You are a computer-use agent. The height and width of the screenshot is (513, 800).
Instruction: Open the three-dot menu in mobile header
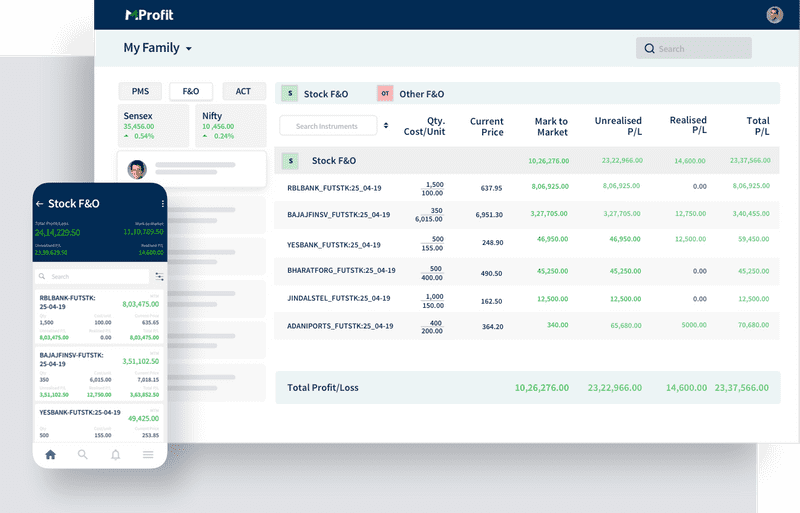pos(162,203)
